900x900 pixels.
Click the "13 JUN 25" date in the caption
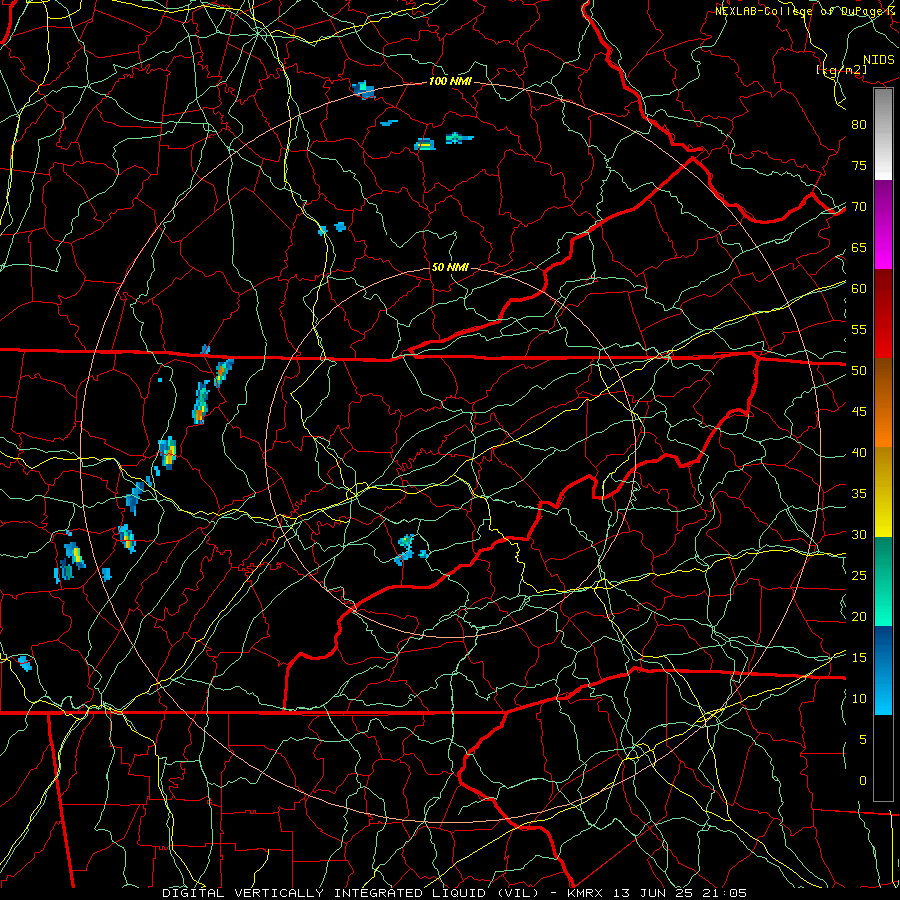[654, 893]
